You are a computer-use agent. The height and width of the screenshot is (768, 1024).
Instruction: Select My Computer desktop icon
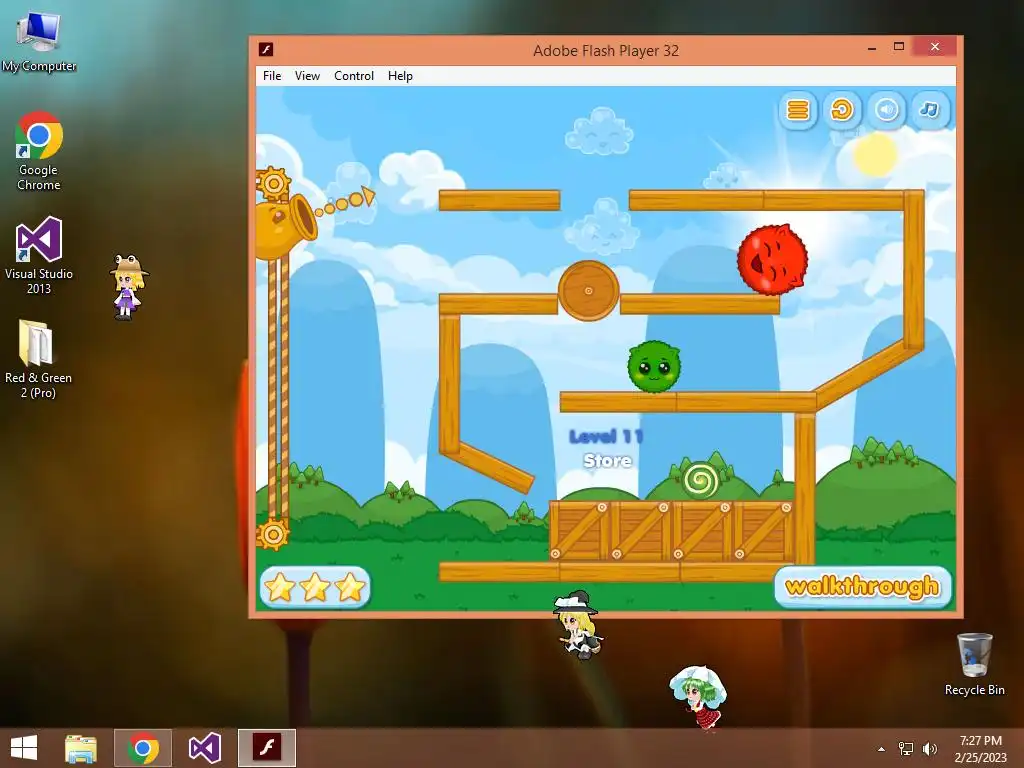coord(39,42)
